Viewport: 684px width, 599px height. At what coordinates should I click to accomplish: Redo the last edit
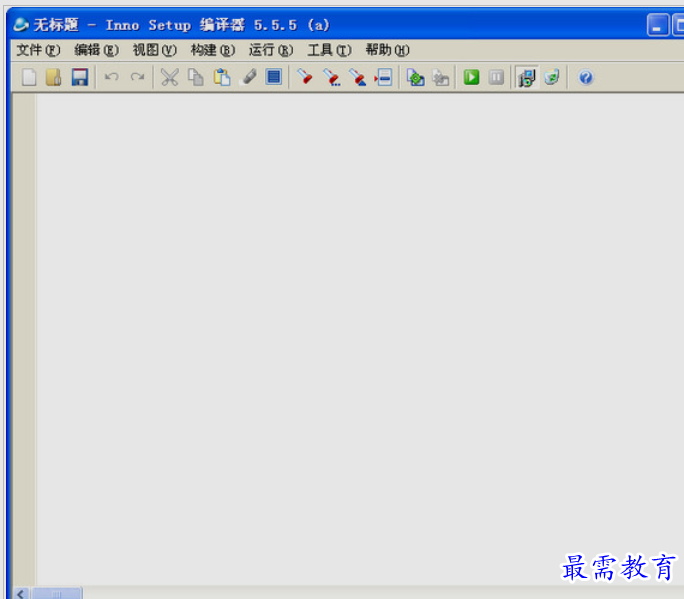click(137, 78)
